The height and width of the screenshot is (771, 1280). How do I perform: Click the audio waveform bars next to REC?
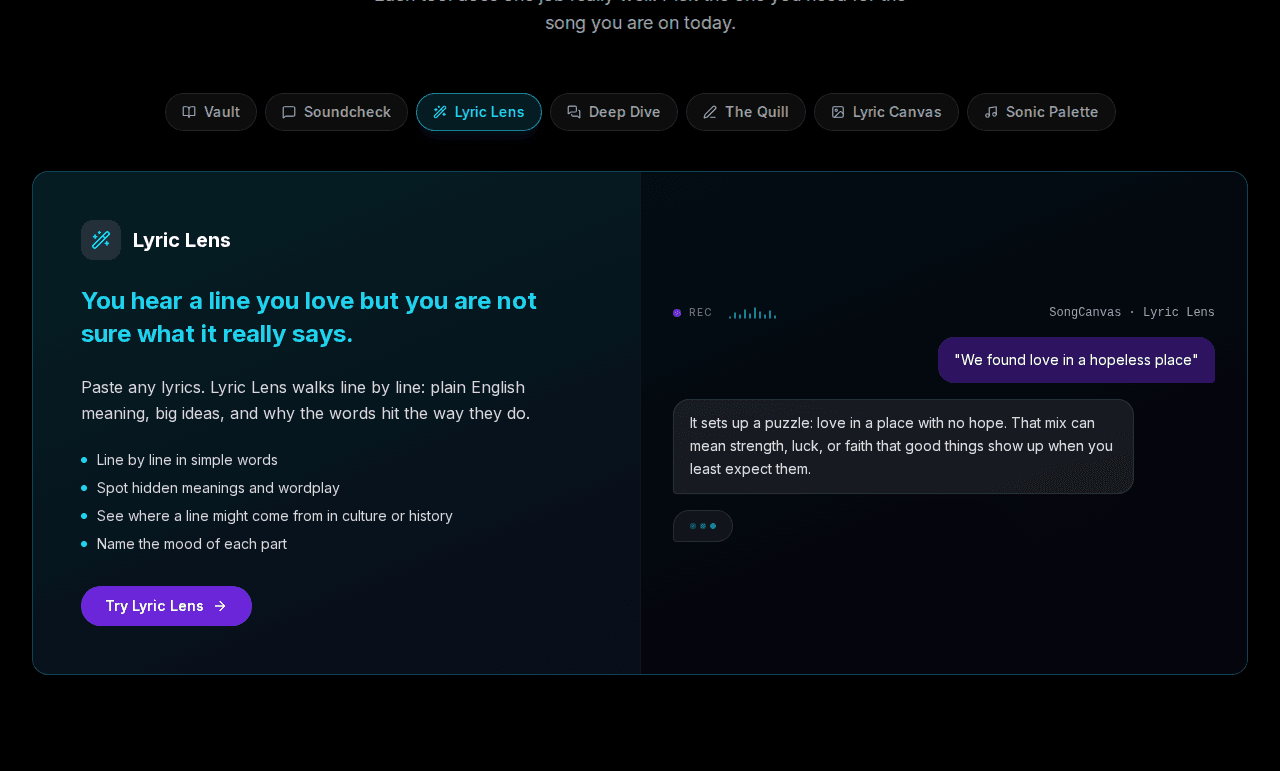(x=752, y=313)
